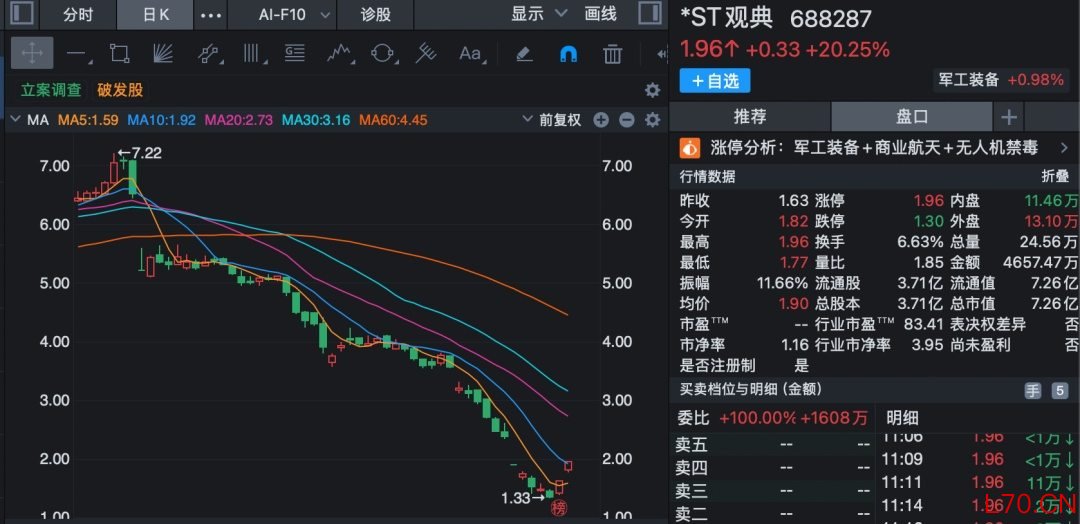The width and height of the screenshot is (1080, 524).
Task: Delete drawings with the trash icon
Action: pos(613,53)
